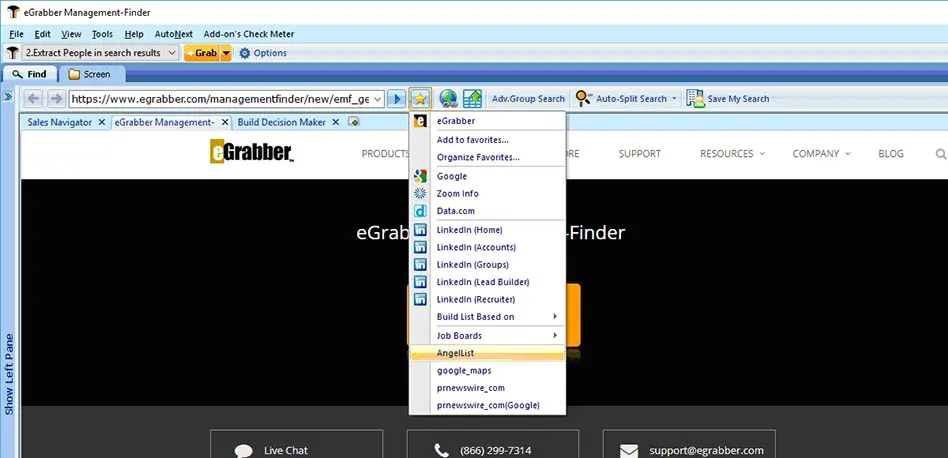
Task: Open the Edit menu
Action: click(42, 34)
